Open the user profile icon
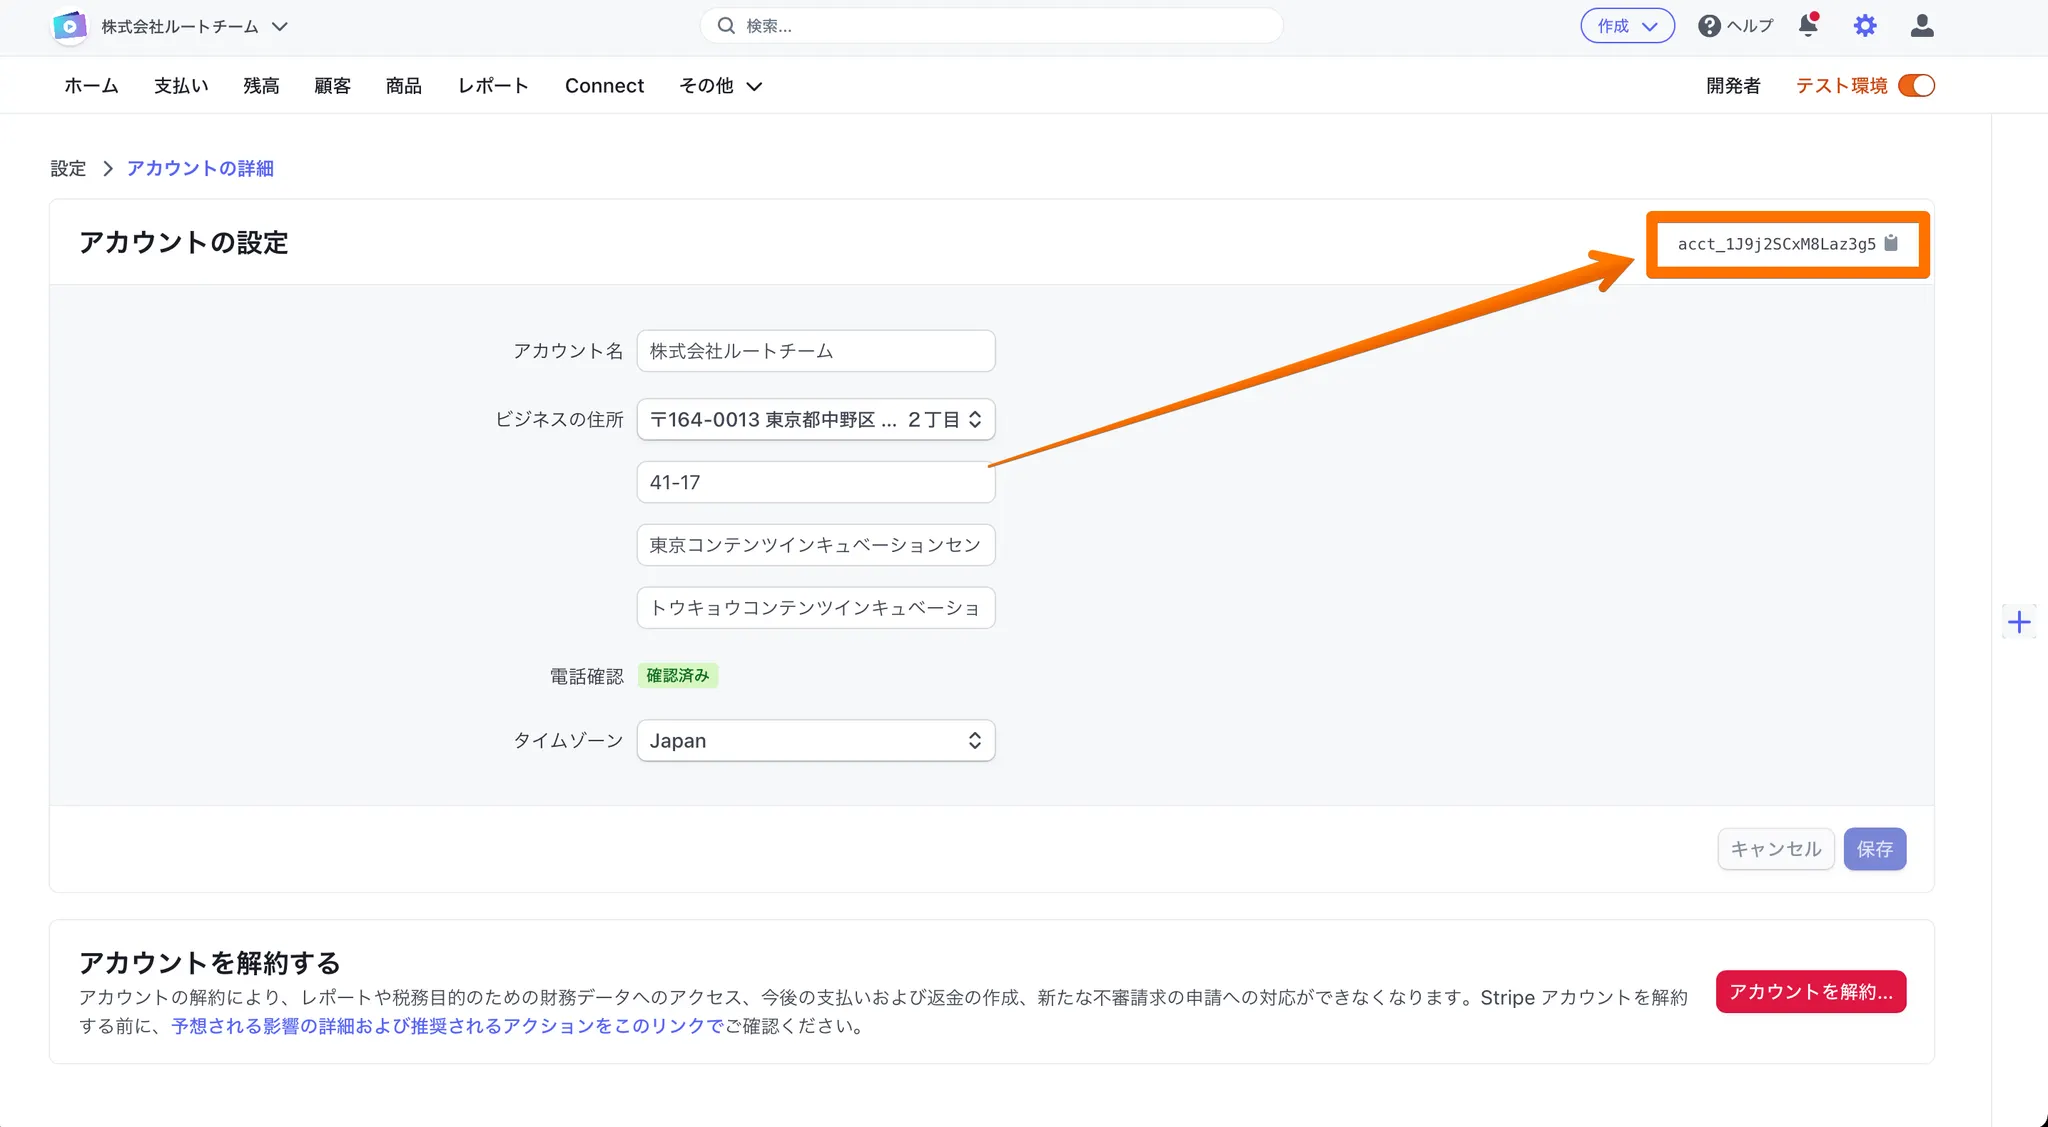This screenshot has height=1127, width=2048. tap(1921, 26)
